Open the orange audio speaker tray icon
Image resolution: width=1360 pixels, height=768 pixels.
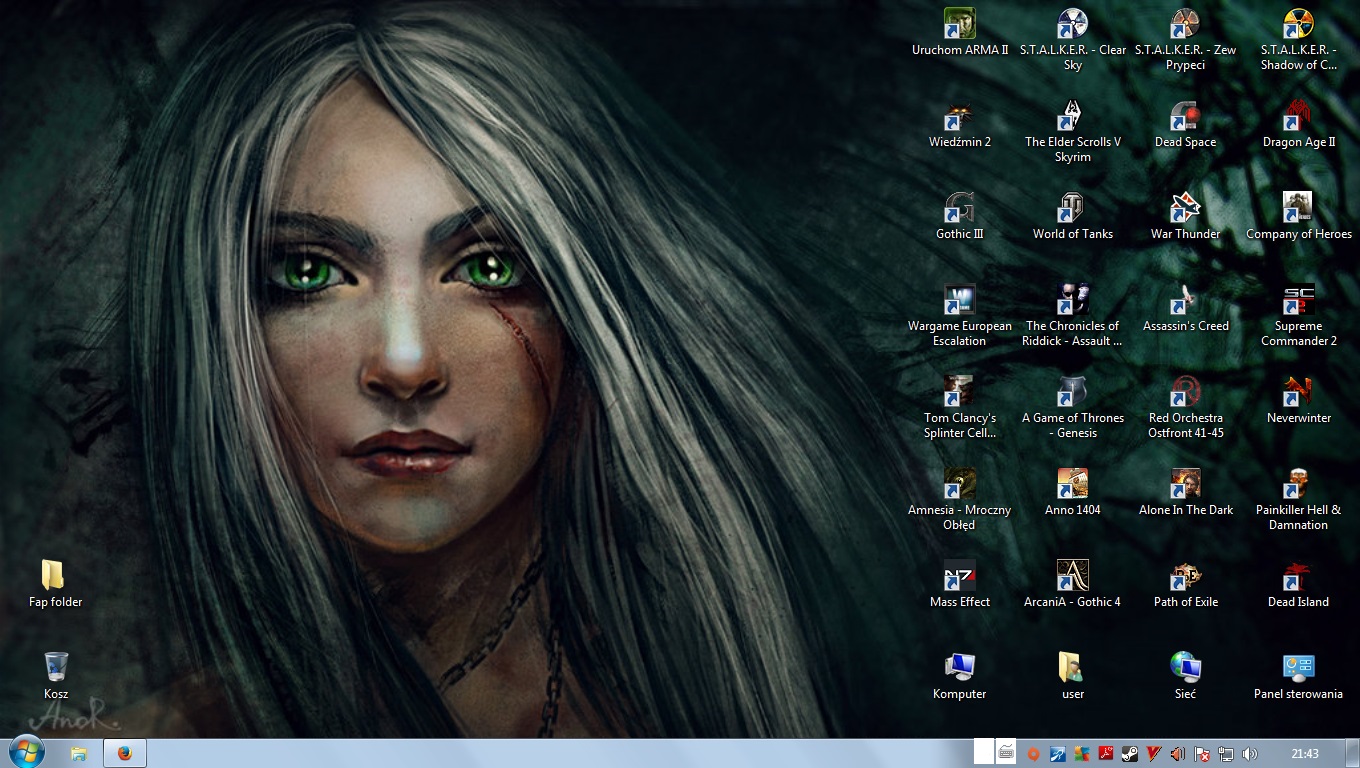(1178, 754)
